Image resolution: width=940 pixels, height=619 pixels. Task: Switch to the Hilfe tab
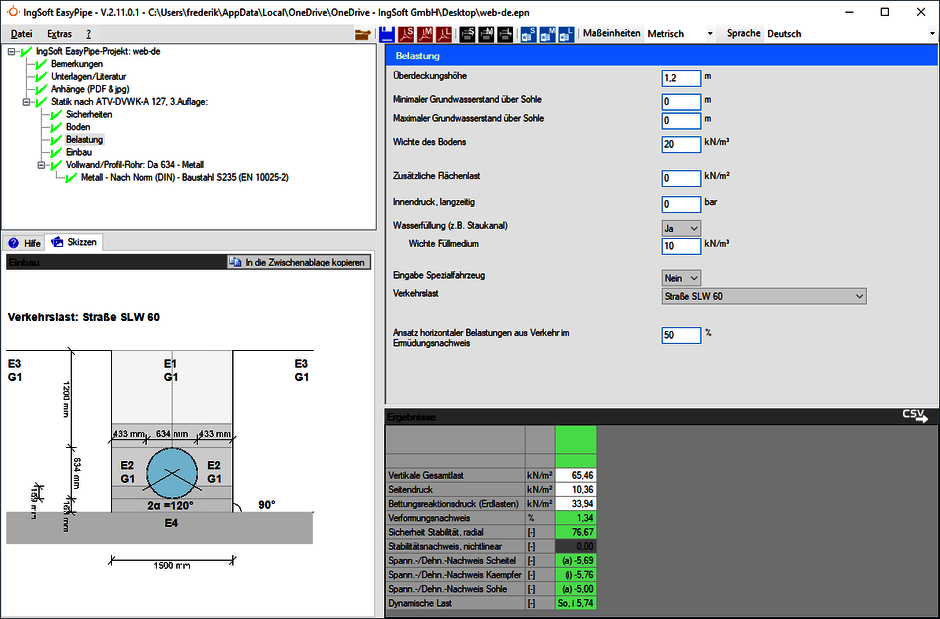point(25,242)
